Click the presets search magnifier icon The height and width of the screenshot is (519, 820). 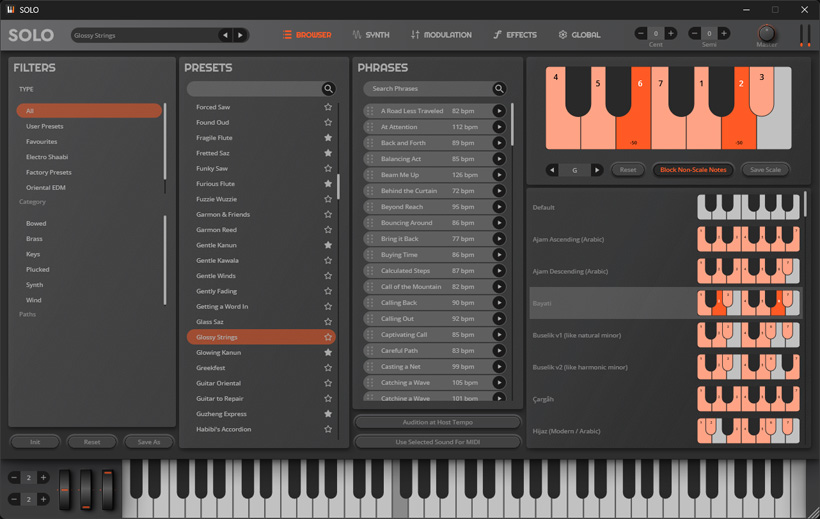pos(328,89)
